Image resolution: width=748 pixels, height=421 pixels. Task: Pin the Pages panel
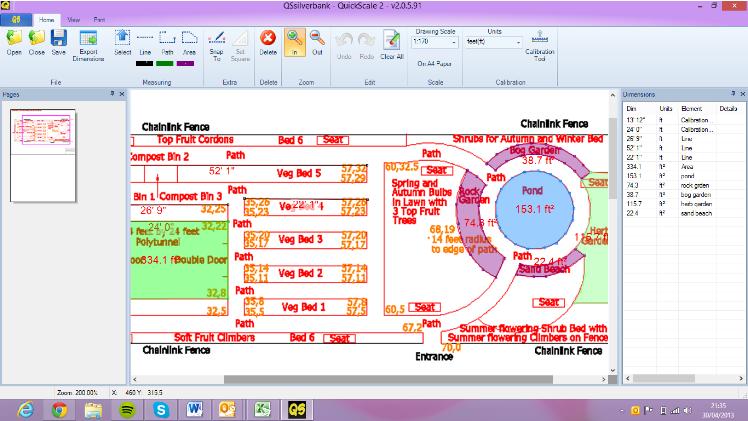[112, 93]
